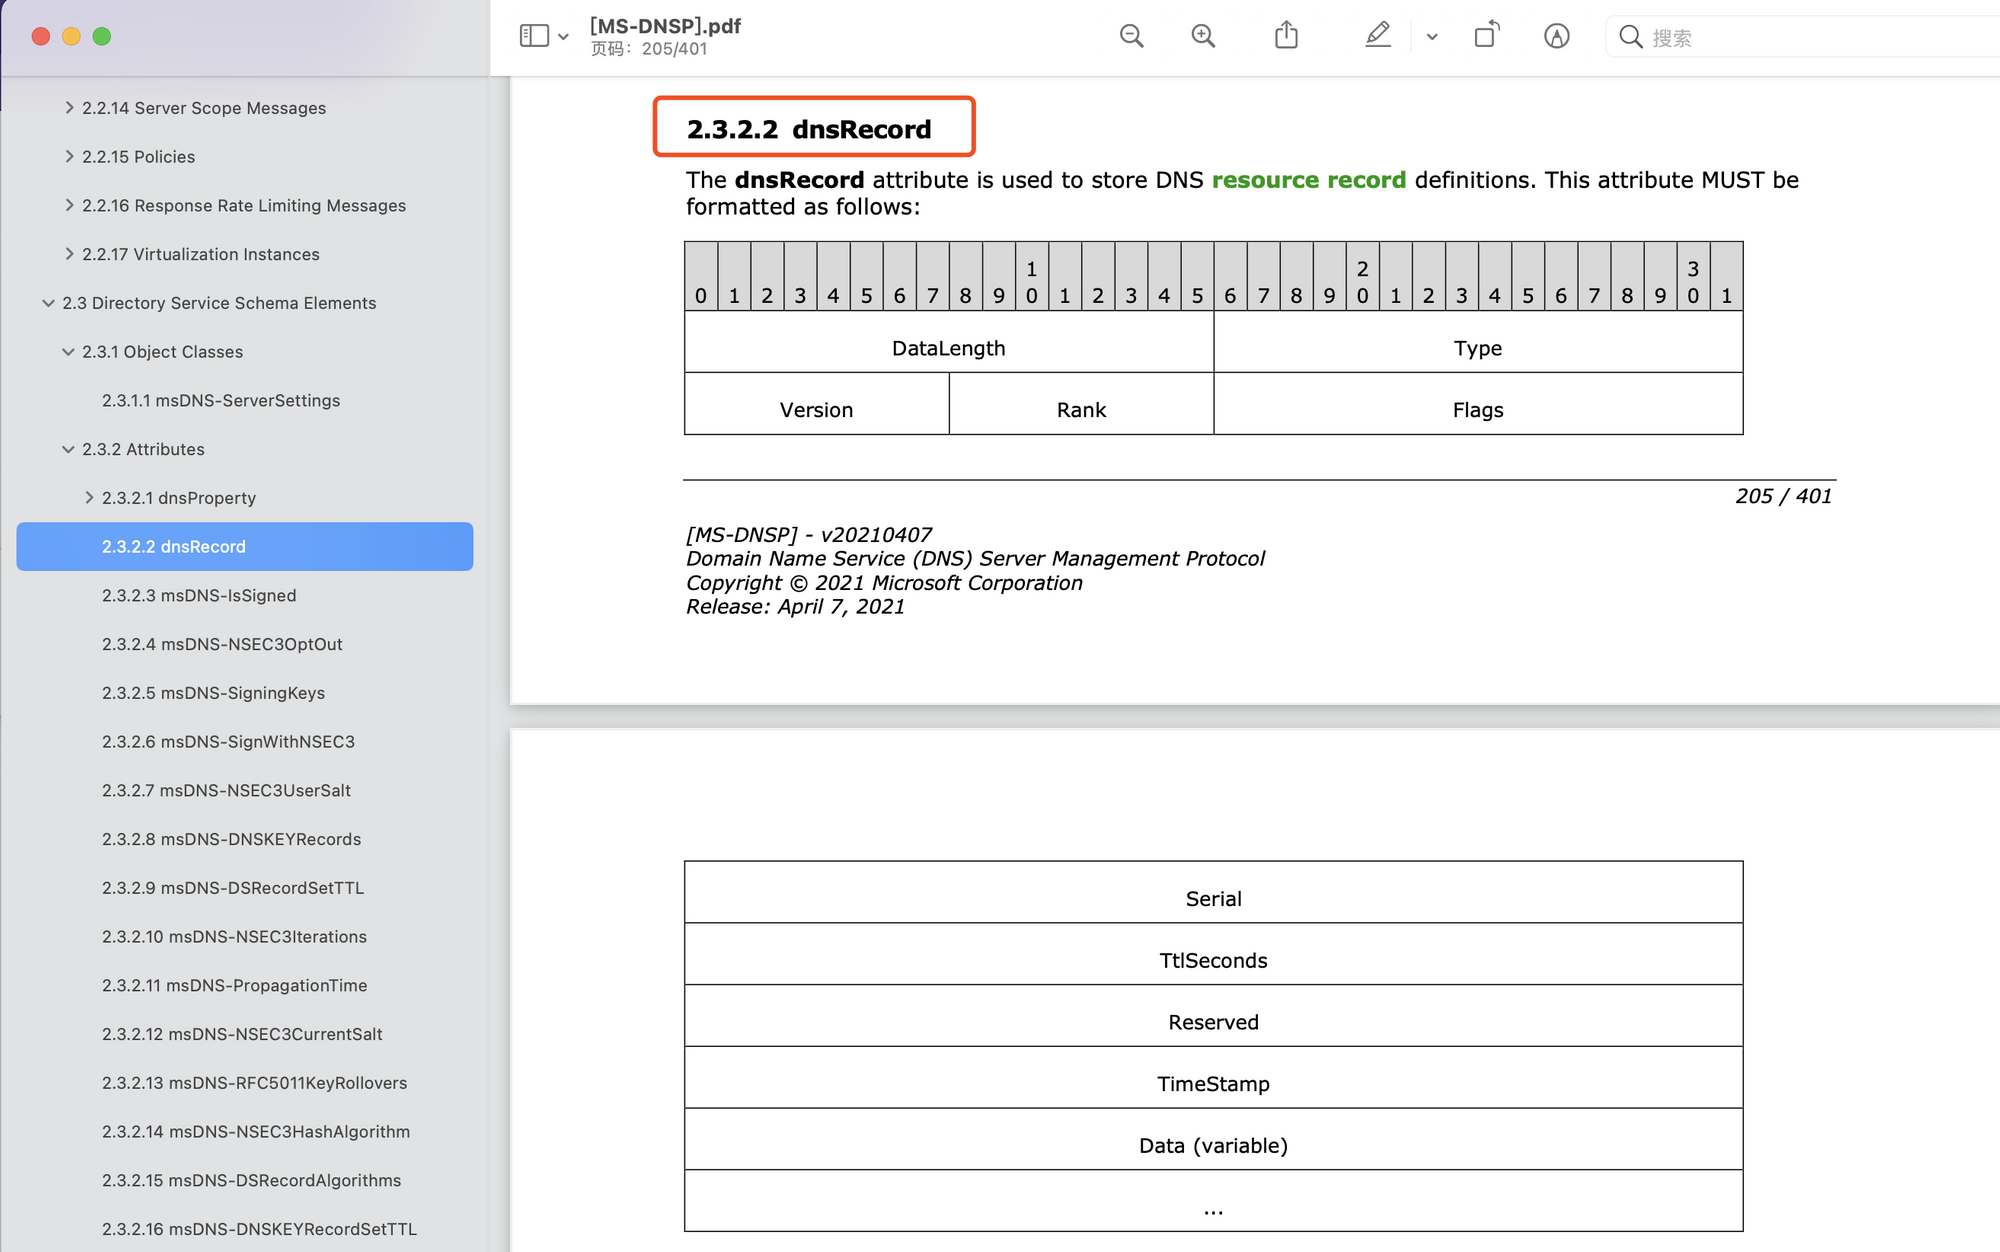Expand 2.2.17 Virtualization Instances
Viewport: 2000px width, 1252px height.
pos(69,254)
